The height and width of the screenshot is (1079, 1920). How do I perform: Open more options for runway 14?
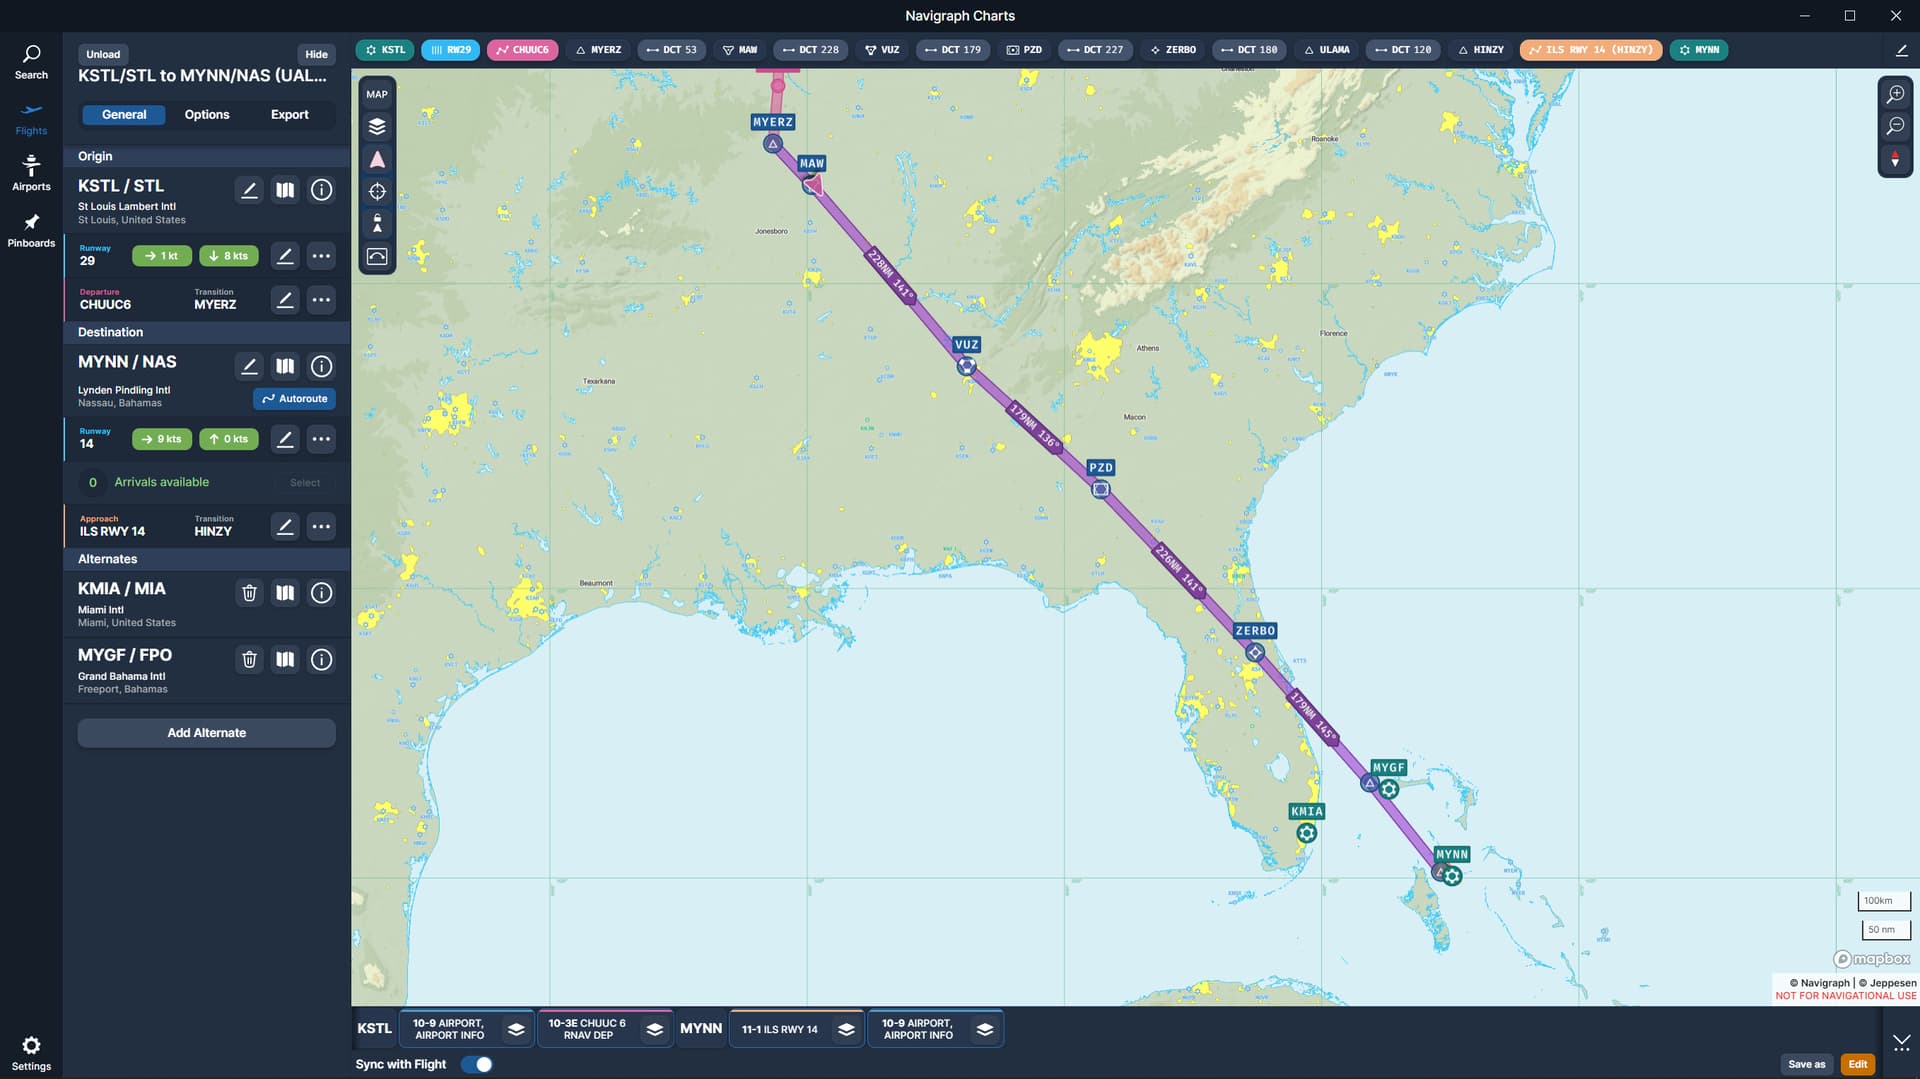click(321, 439)
